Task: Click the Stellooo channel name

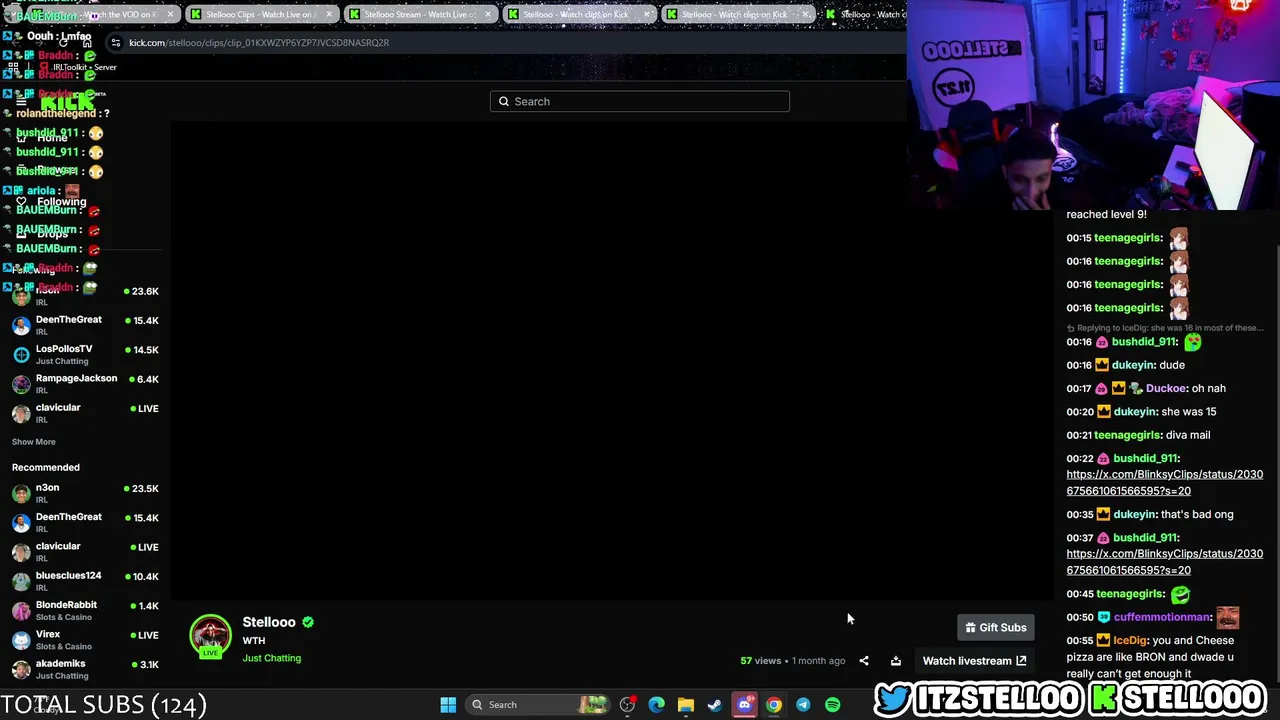Action: click(269, 622)
